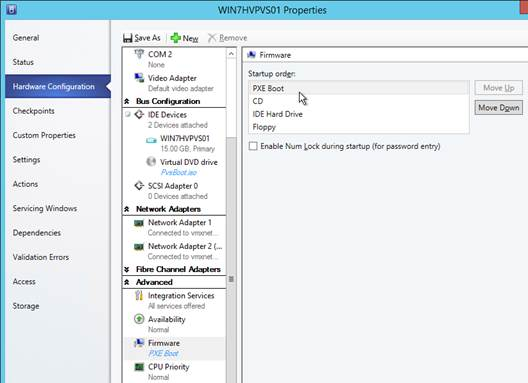Screen dimensions: 528x383
Task: Click the window icon in title bar
Action: pyautogui.click(x=11, y=9)
